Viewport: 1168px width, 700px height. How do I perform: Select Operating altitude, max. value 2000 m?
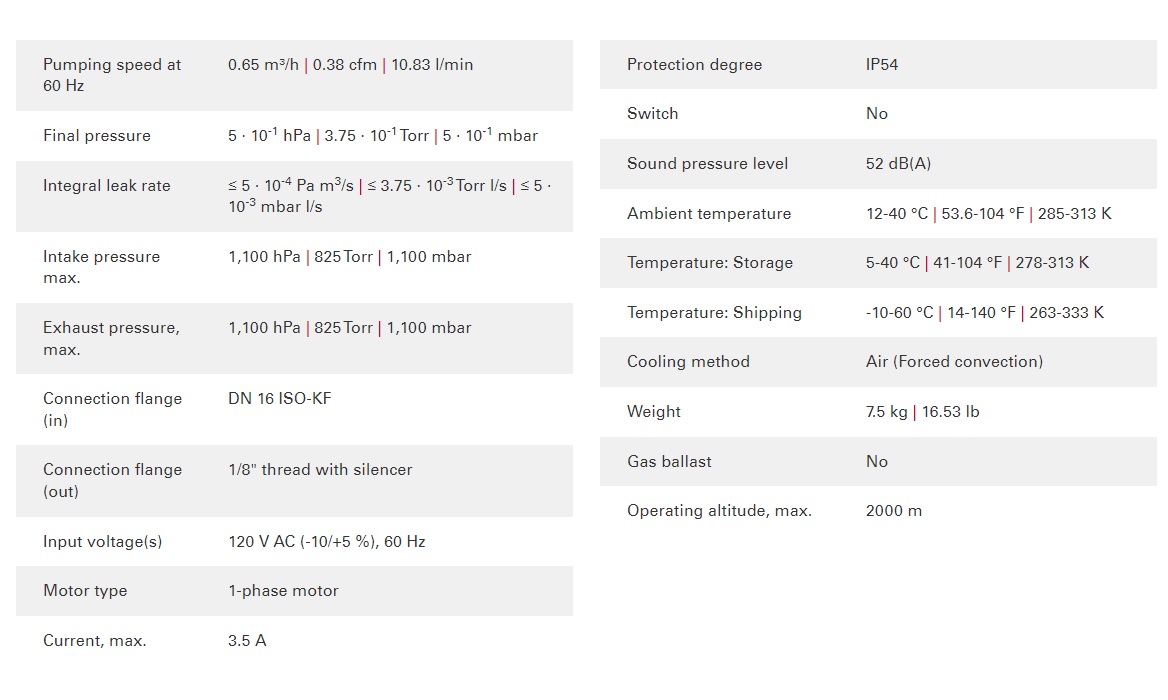[894, 511]
